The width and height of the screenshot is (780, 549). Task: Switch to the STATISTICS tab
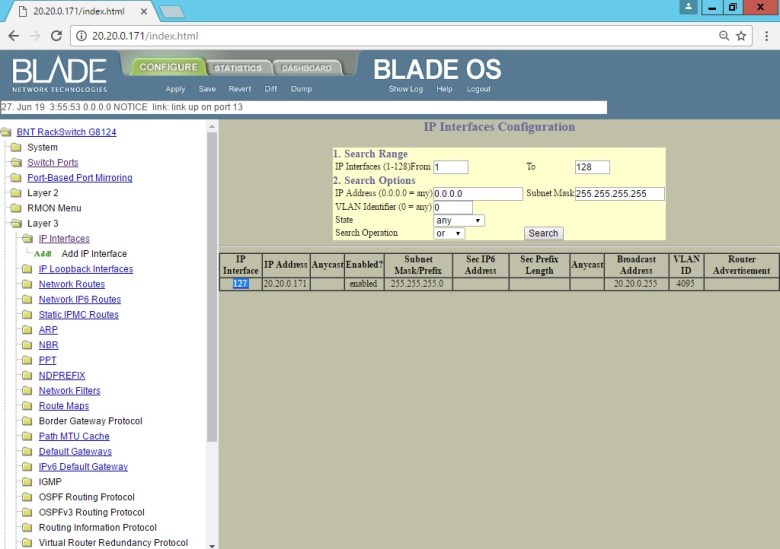[238, 68]
